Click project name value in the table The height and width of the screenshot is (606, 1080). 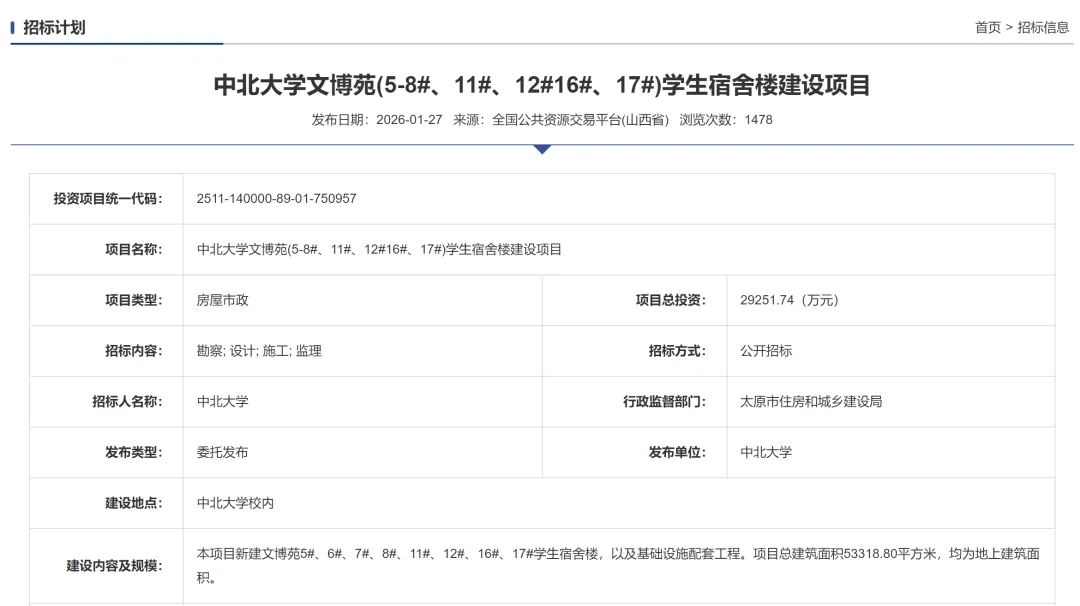(379, 249)
